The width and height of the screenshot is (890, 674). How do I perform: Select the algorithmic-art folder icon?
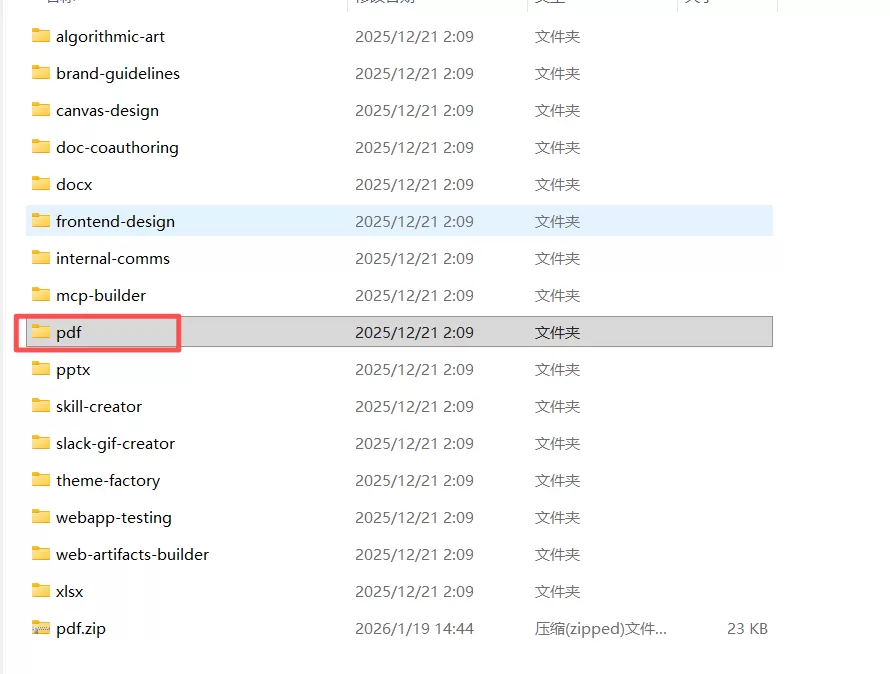(x=40, y=36)
